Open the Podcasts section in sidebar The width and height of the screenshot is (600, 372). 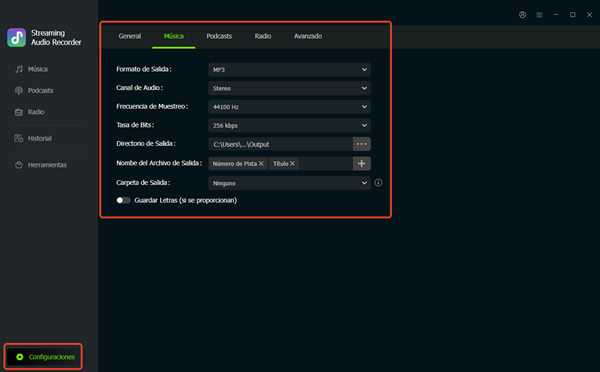34,91
